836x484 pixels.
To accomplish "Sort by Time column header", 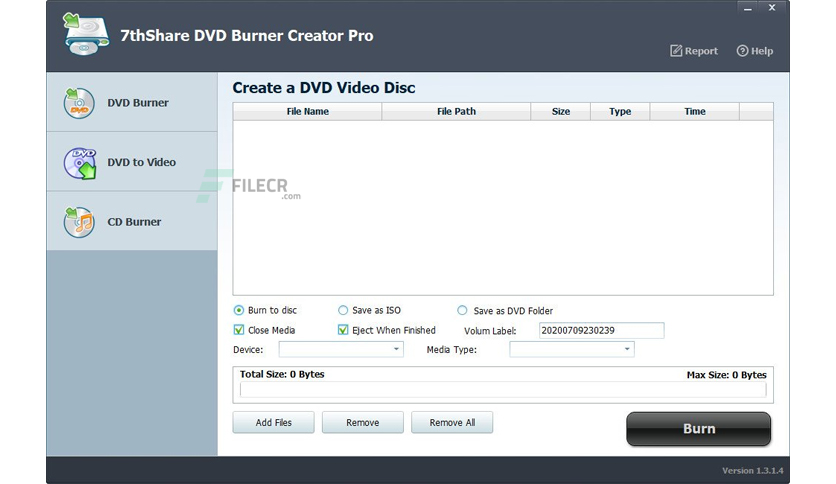I will pyautogui.click(x=695, y=111).
